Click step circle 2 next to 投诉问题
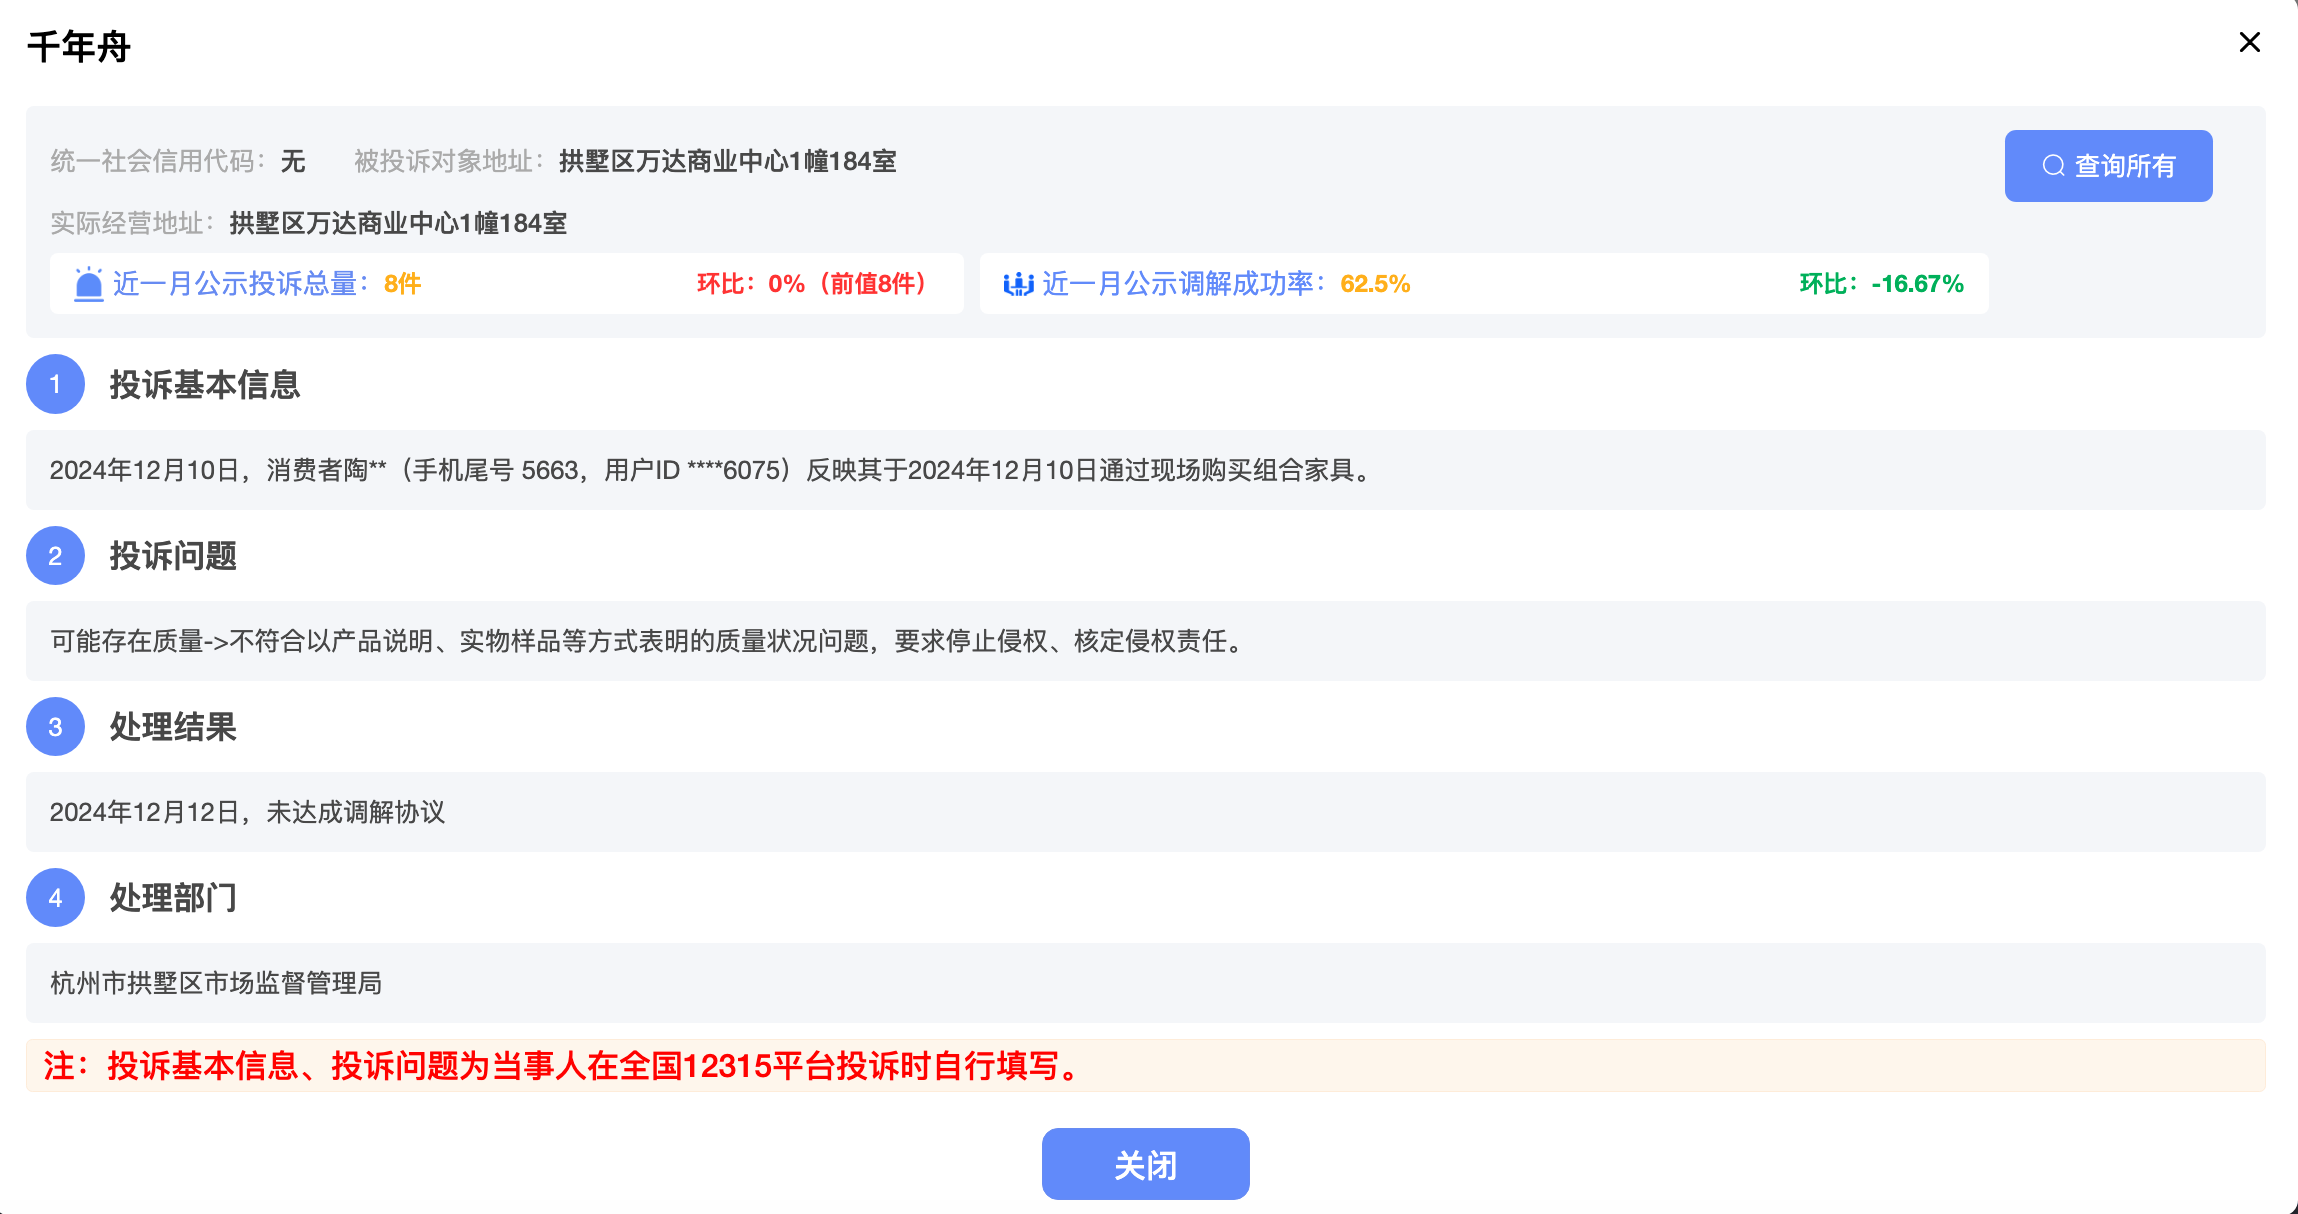 point(55,556)
